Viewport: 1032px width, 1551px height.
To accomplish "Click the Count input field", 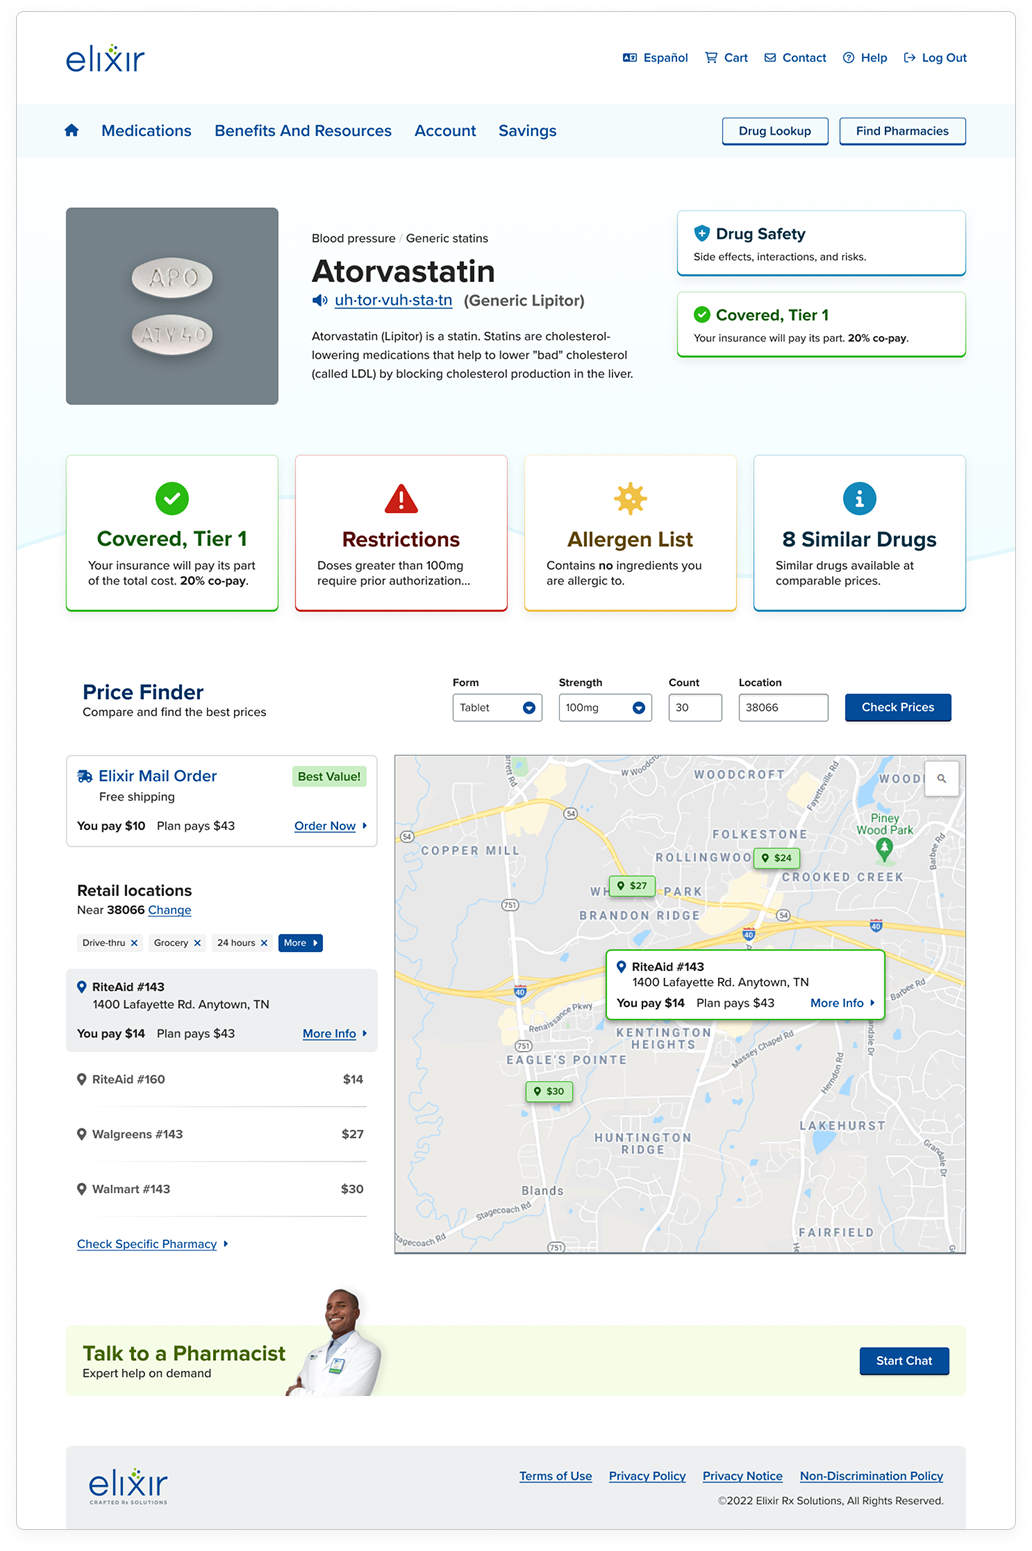I will tap(695, 707).
